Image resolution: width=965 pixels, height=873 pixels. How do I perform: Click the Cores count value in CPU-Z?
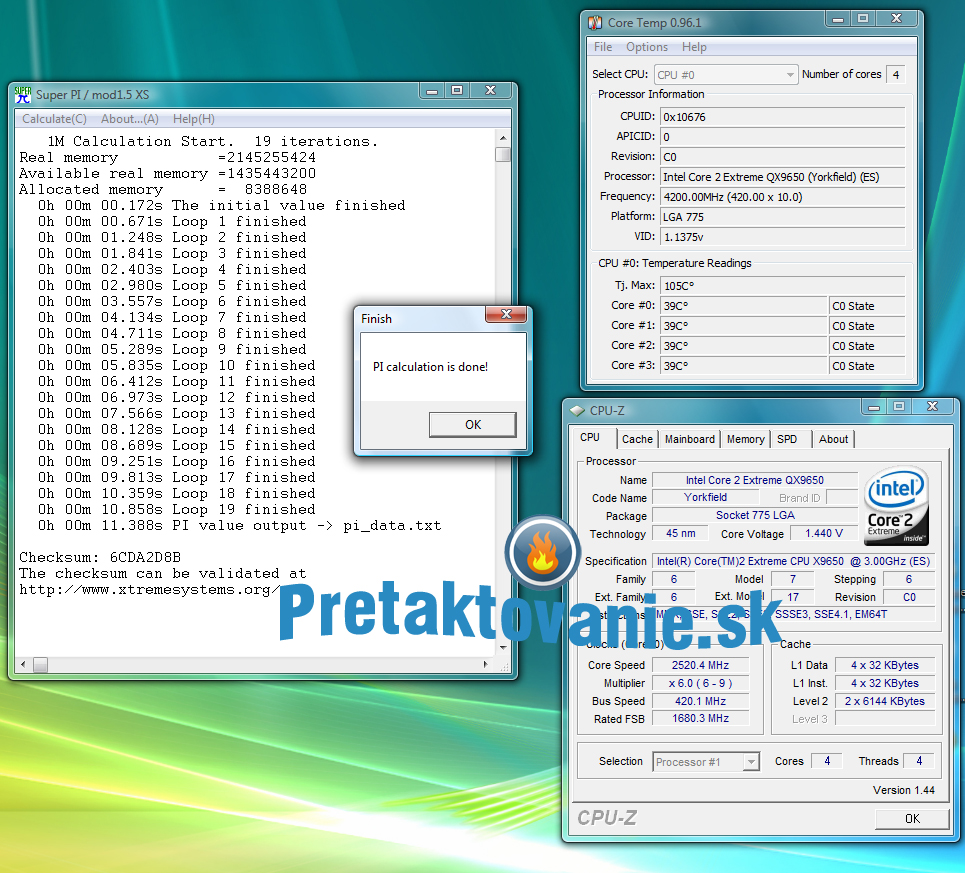pos(827,761)
